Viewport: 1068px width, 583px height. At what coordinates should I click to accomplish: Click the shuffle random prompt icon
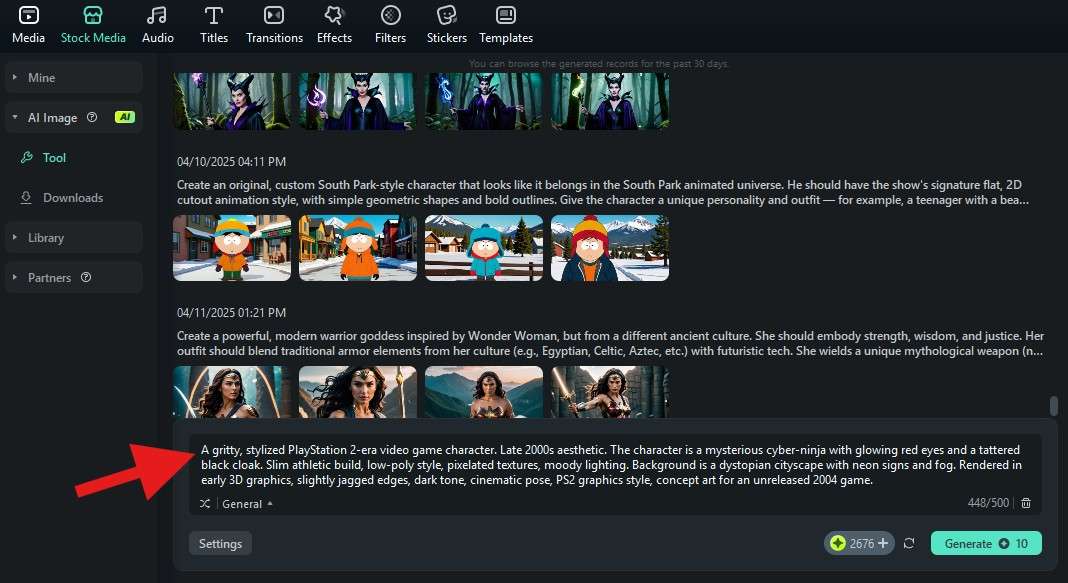coord(205,504)
